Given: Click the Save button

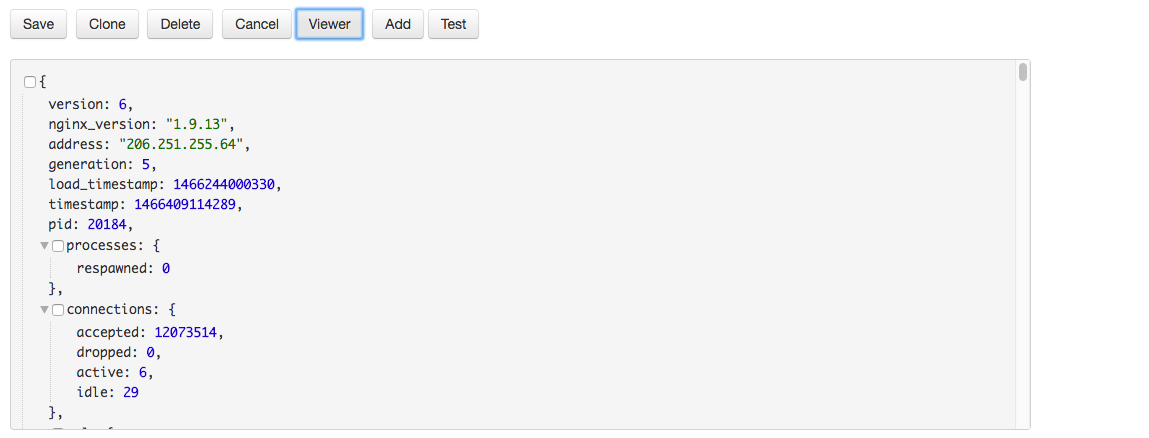Looking at the screenshot, I should (38, 24).
